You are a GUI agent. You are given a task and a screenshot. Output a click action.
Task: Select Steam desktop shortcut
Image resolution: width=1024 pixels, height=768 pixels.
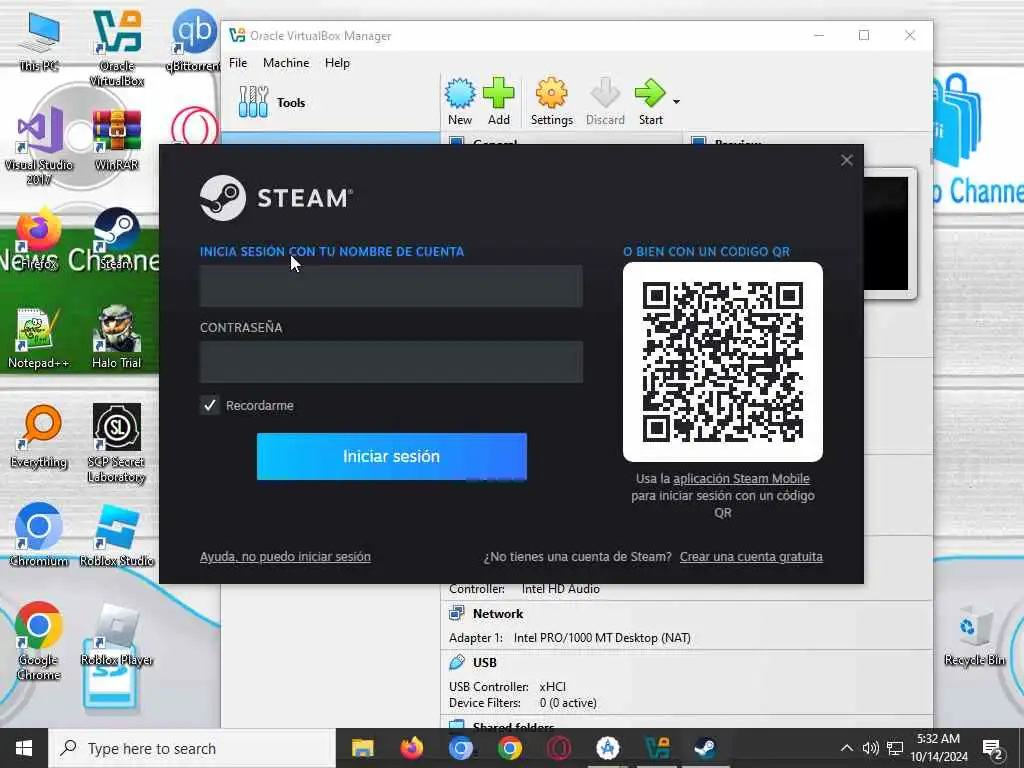pyautogui.click(x=117, y=238)
